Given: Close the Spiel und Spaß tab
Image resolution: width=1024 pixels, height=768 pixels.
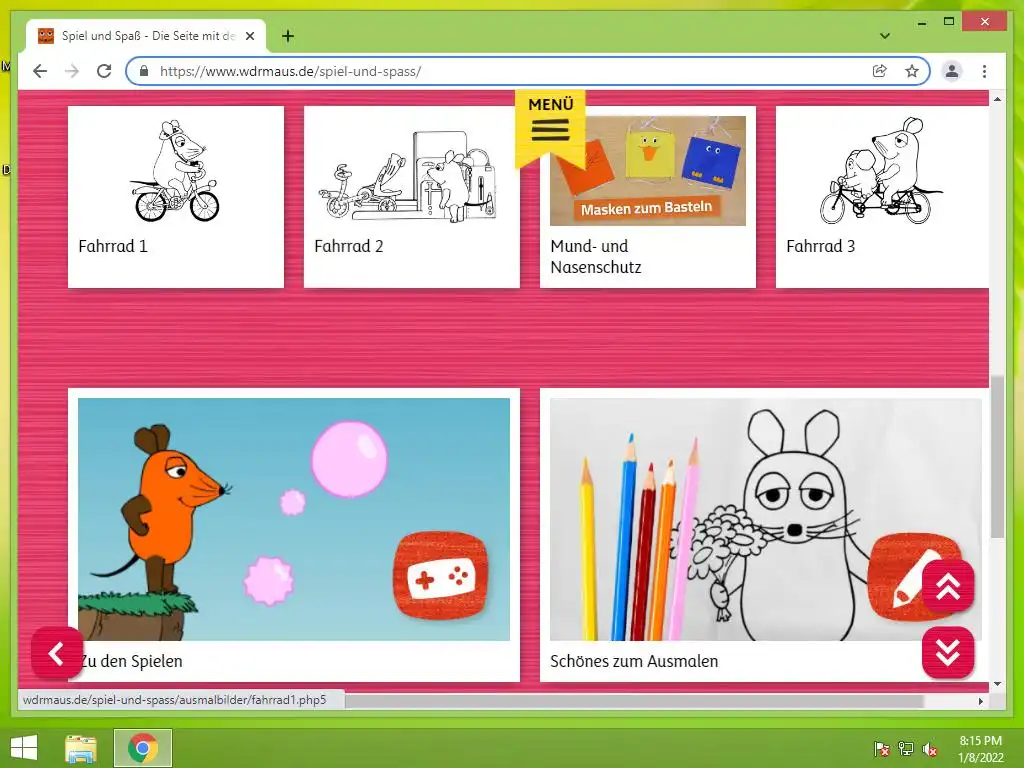Looking at the screenshot, I should [250, 36].
